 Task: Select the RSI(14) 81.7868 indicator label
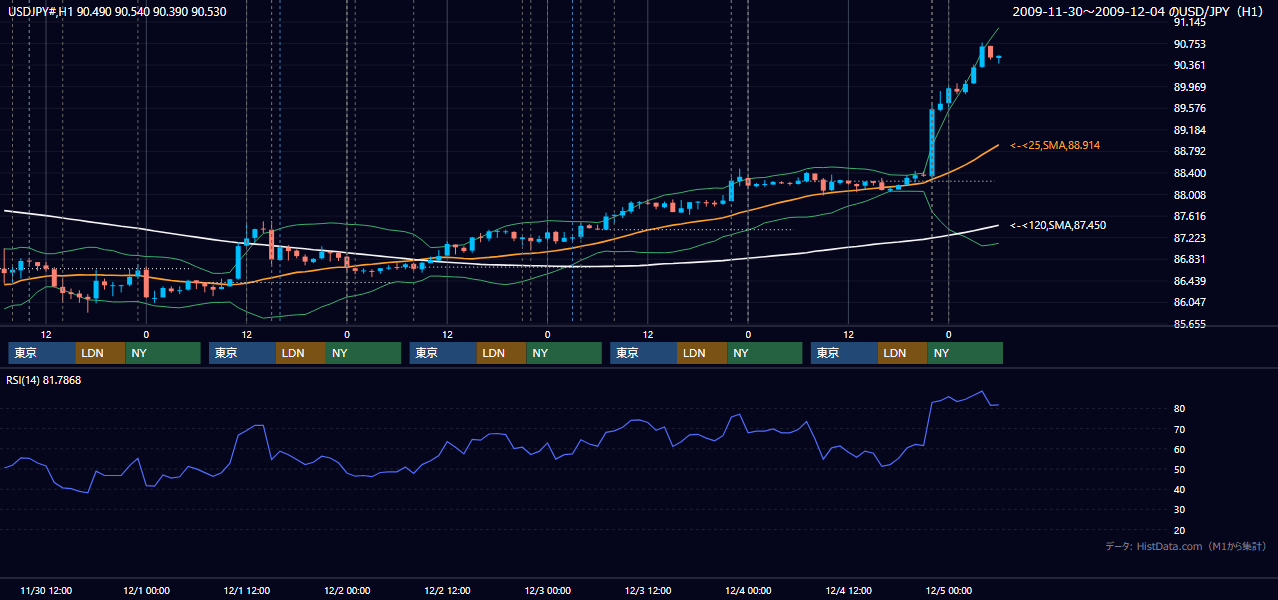pos(44,380)
